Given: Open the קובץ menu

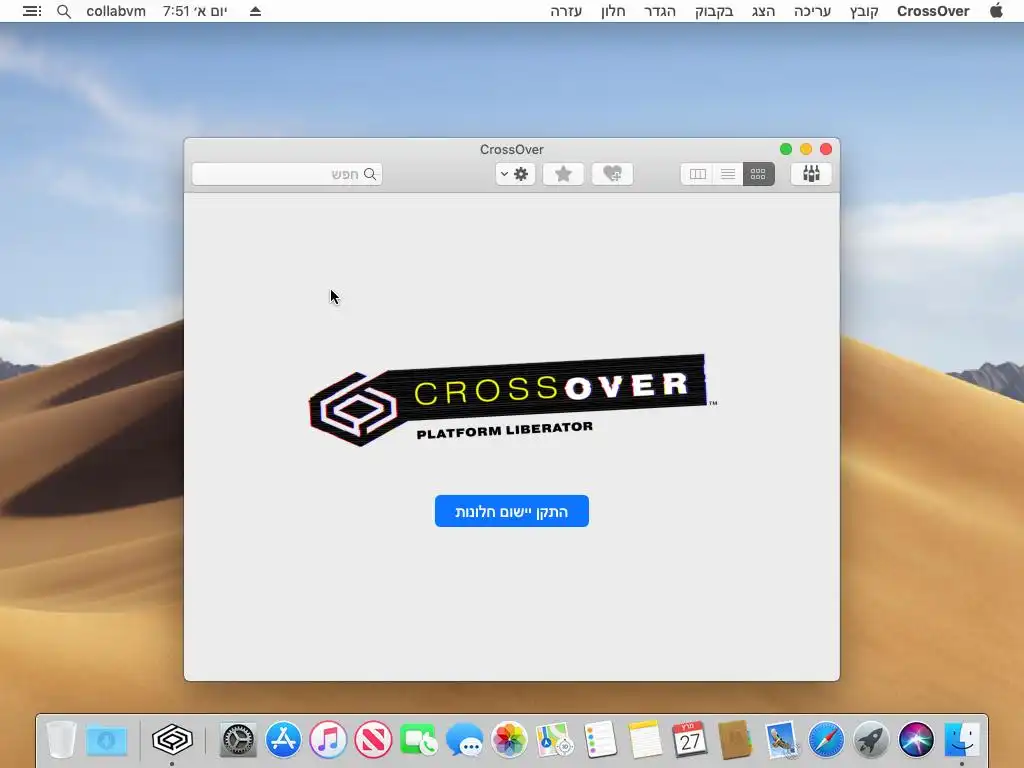Looking at the screenshot, I should coord(863,11).
